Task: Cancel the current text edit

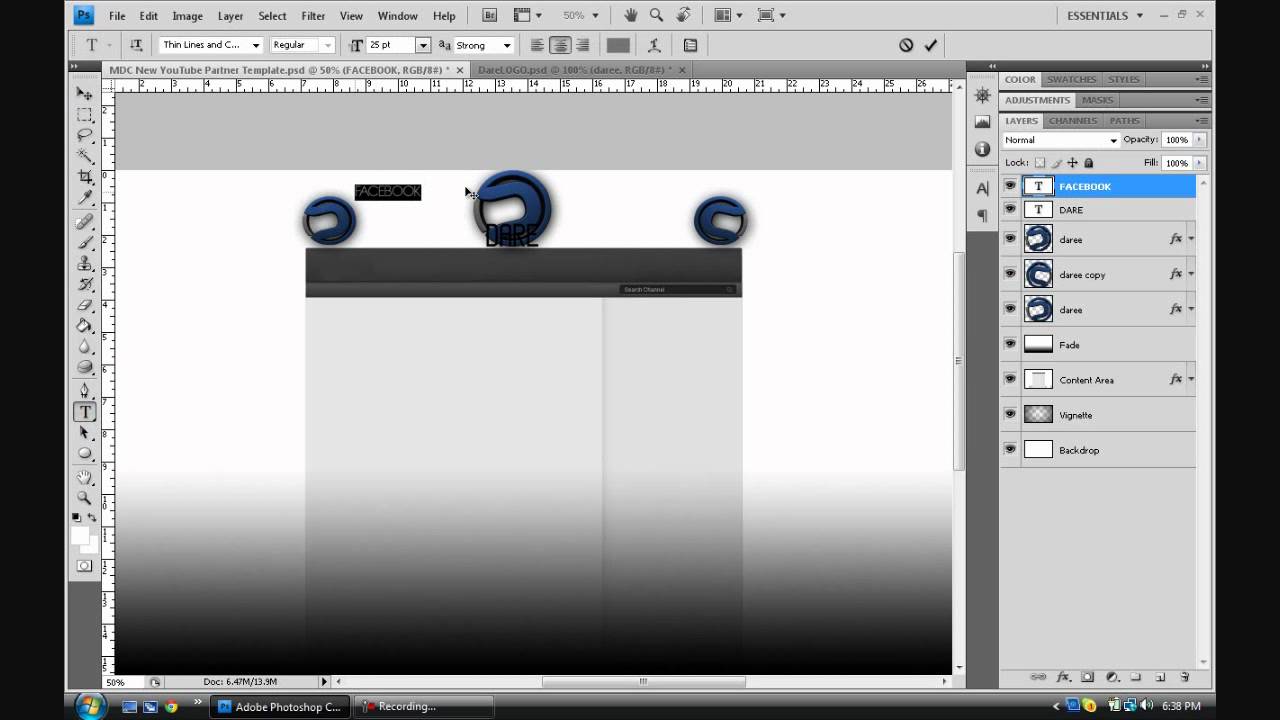Action: coord(906,45)
